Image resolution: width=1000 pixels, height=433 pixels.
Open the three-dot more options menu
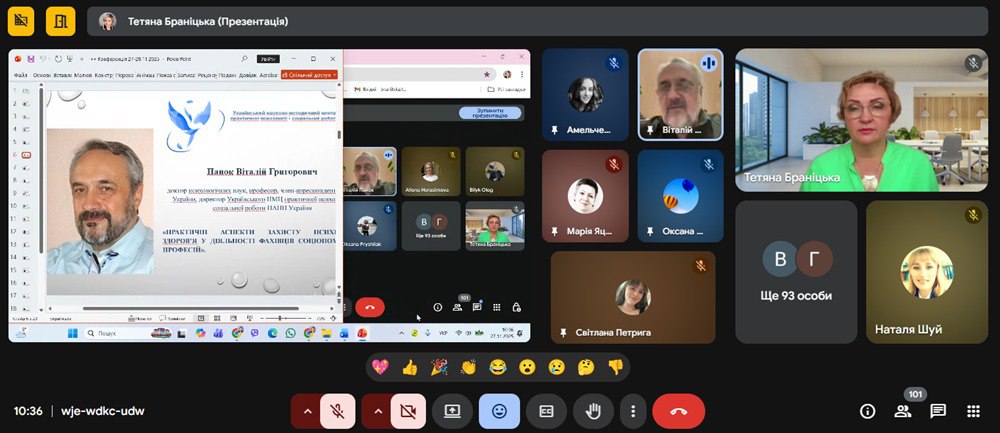pos(632,411)
